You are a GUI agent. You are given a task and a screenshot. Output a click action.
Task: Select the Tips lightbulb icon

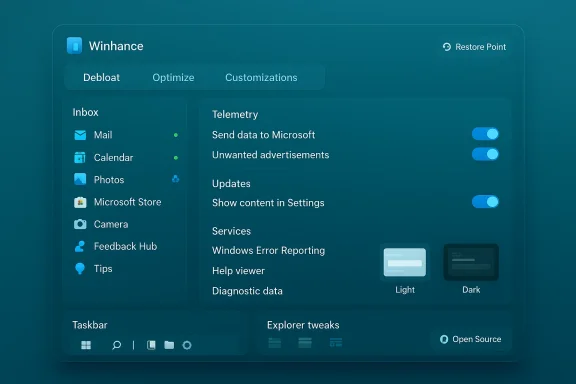[x=80, y=269]
